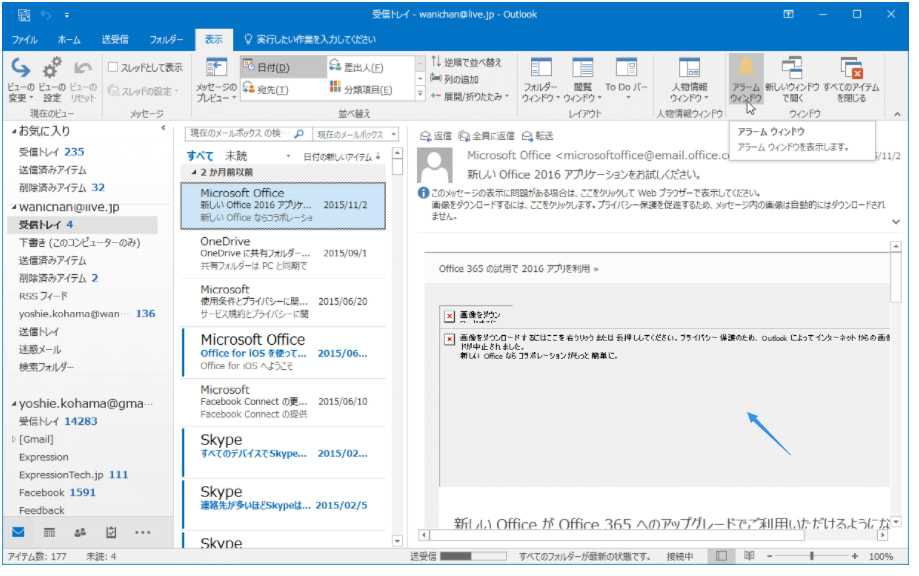This screenshot has width=919, height=576.
Task: Switch to Tasks view icon
Action: [111, 532]
